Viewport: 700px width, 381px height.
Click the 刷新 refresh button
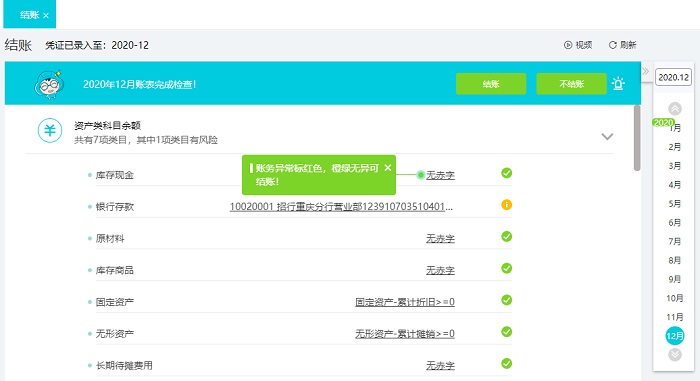[622, 45]
